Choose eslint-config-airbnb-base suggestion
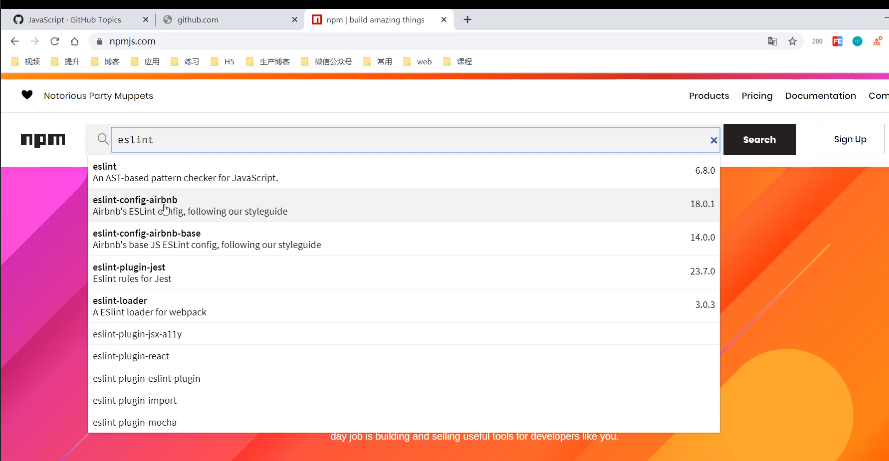Screen dimensions: 889x461 click(x=404, y=239)
